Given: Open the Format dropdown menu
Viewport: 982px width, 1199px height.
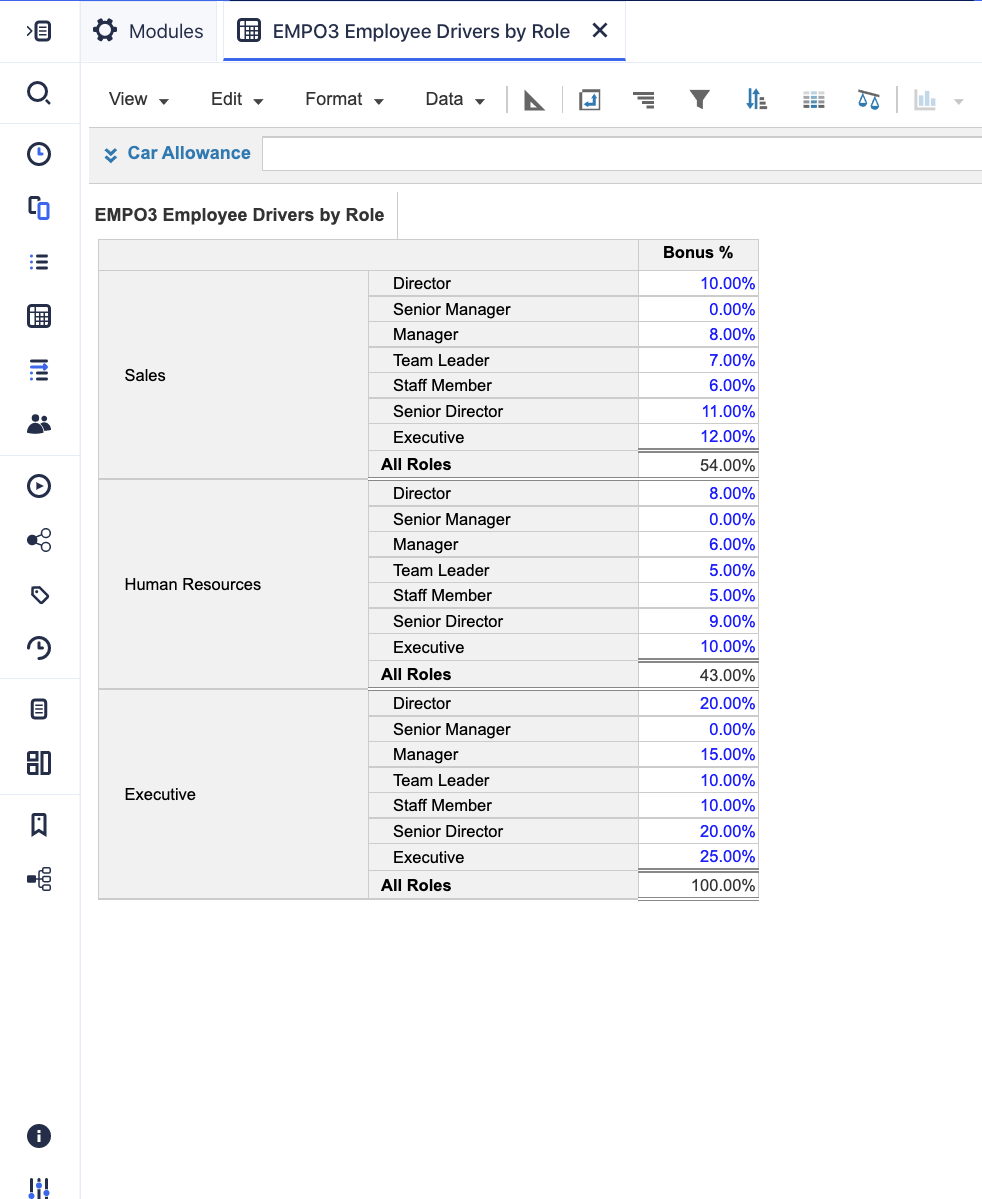Looking at the screenshot, I should pos(345,99).
